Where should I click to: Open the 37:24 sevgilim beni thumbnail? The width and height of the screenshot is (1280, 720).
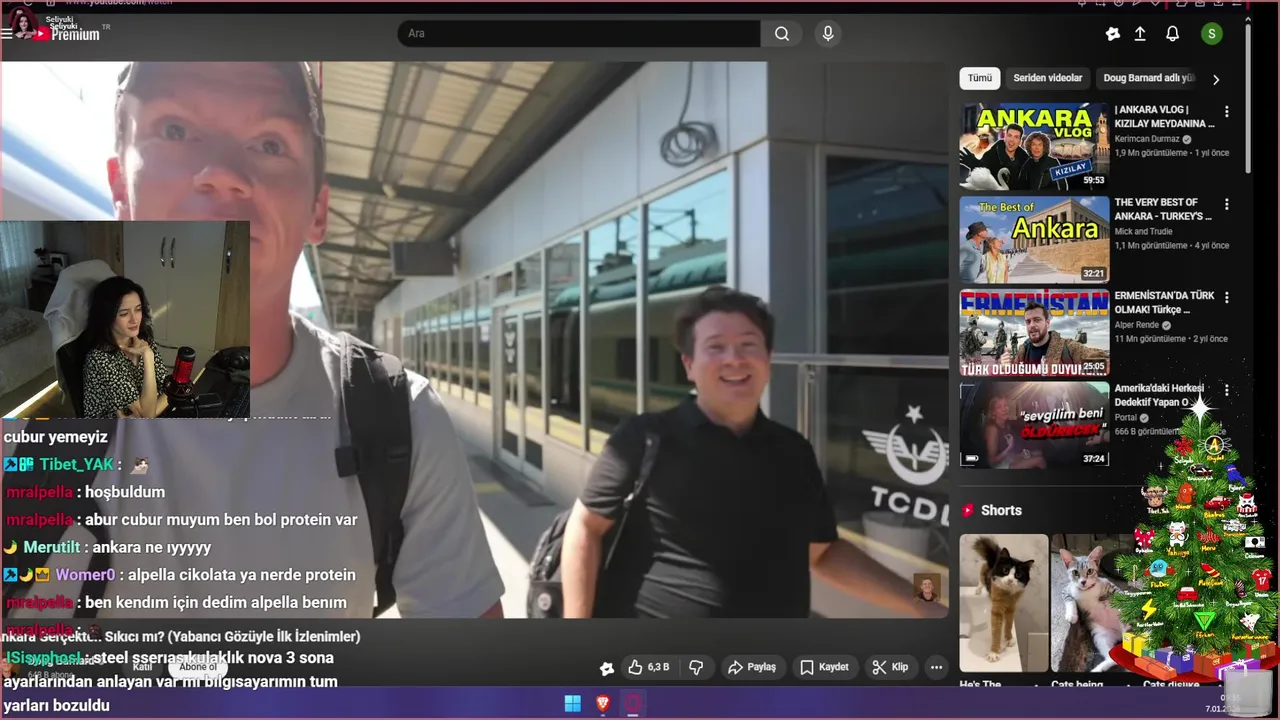click(1034, 425)
